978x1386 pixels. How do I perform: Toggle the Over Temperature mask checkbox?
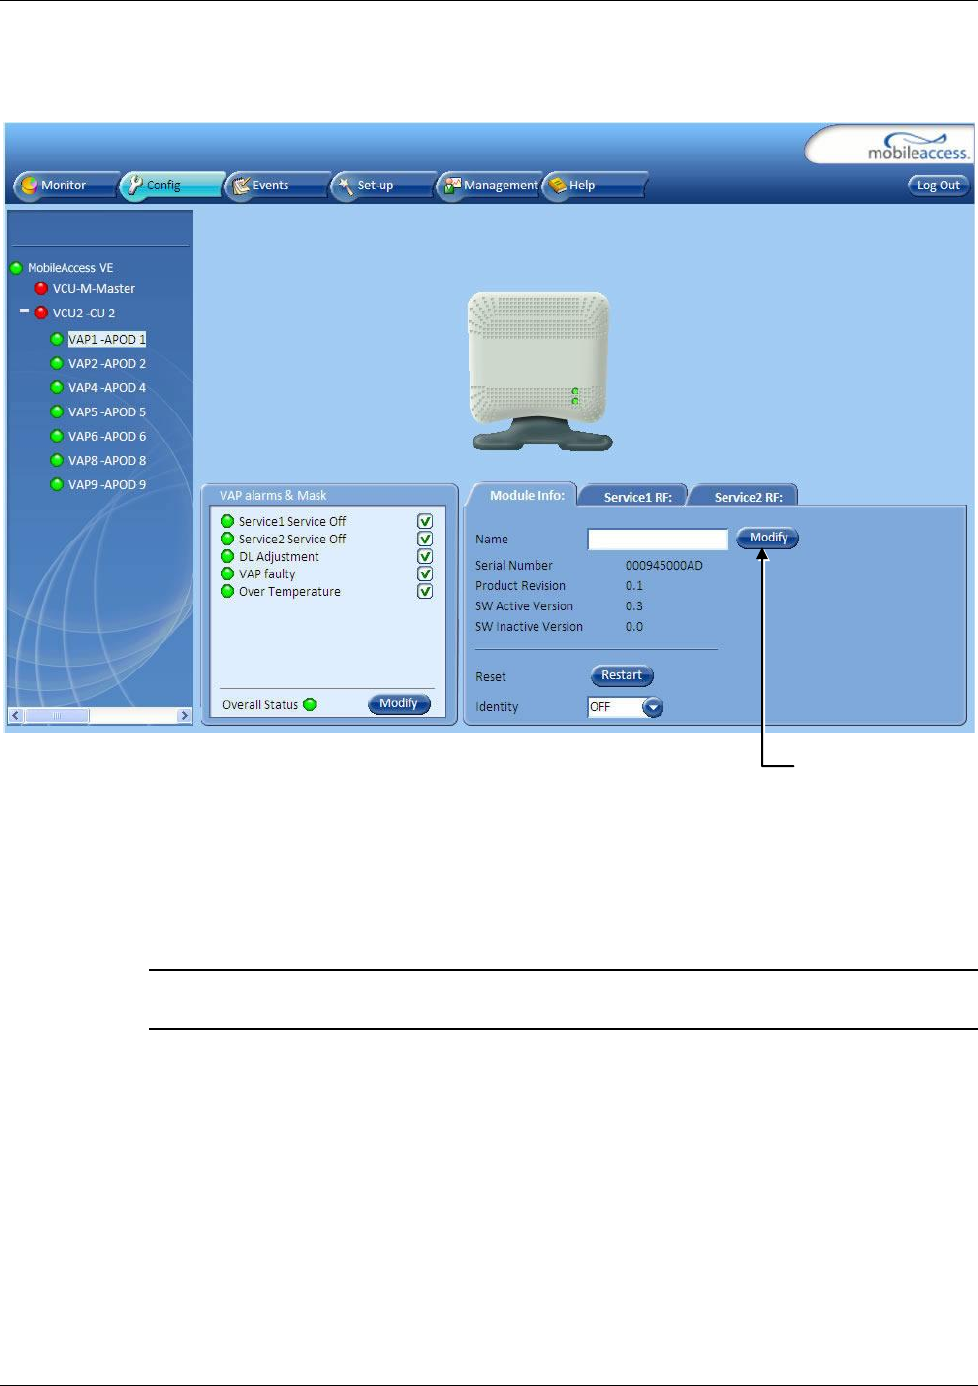coord(425,591)
